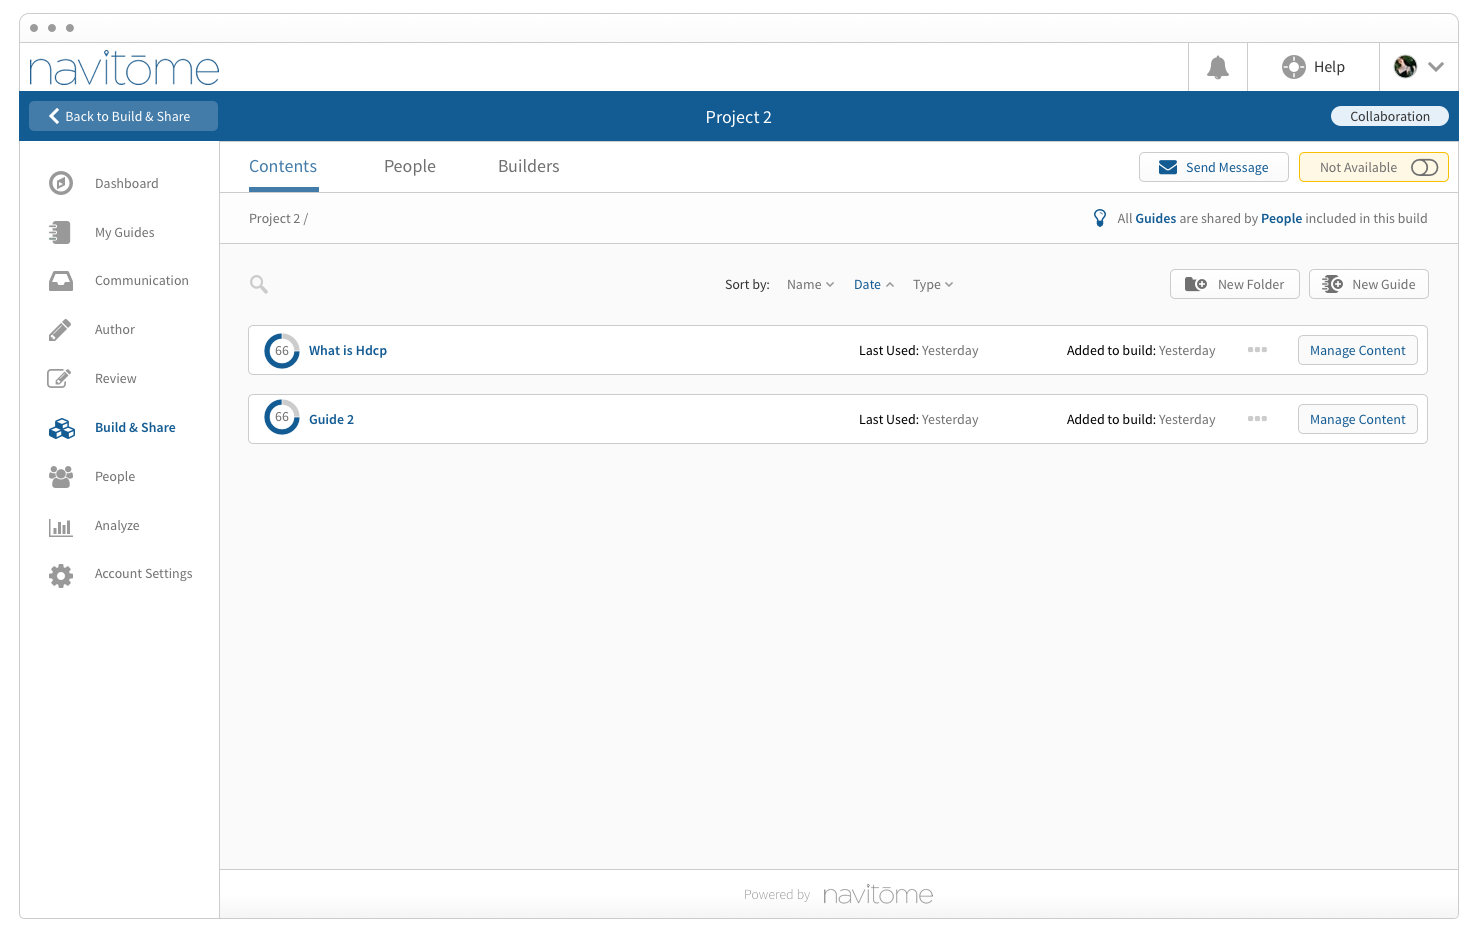Open the user avatar picture
This screenshot has width=1480, height=937.
pos(1405,66)
